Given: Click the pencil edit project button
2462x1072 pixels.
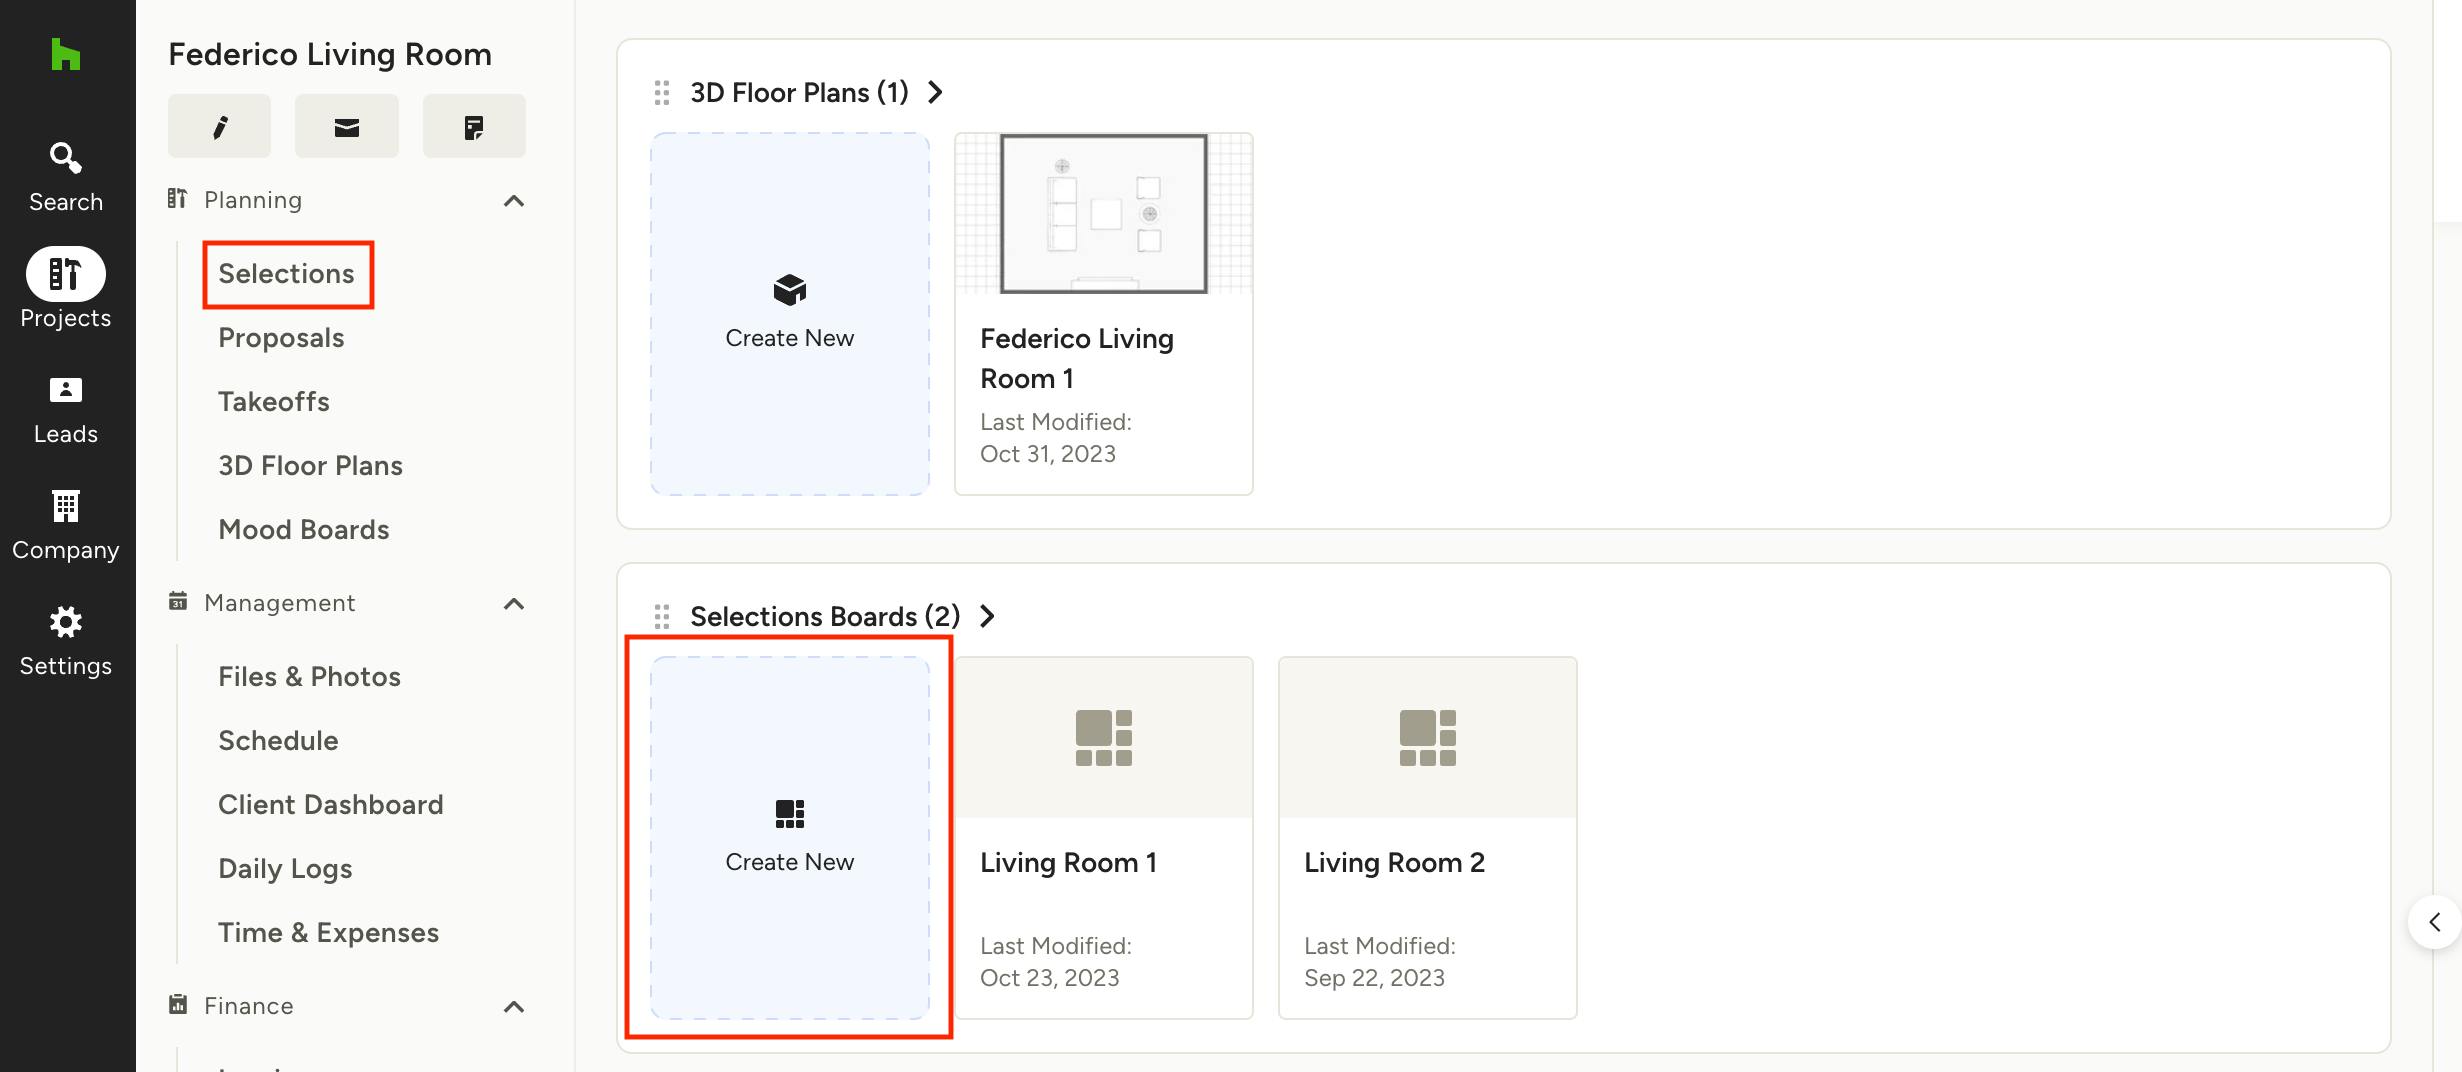Looking at the screenshot, I should click(219, 127).
